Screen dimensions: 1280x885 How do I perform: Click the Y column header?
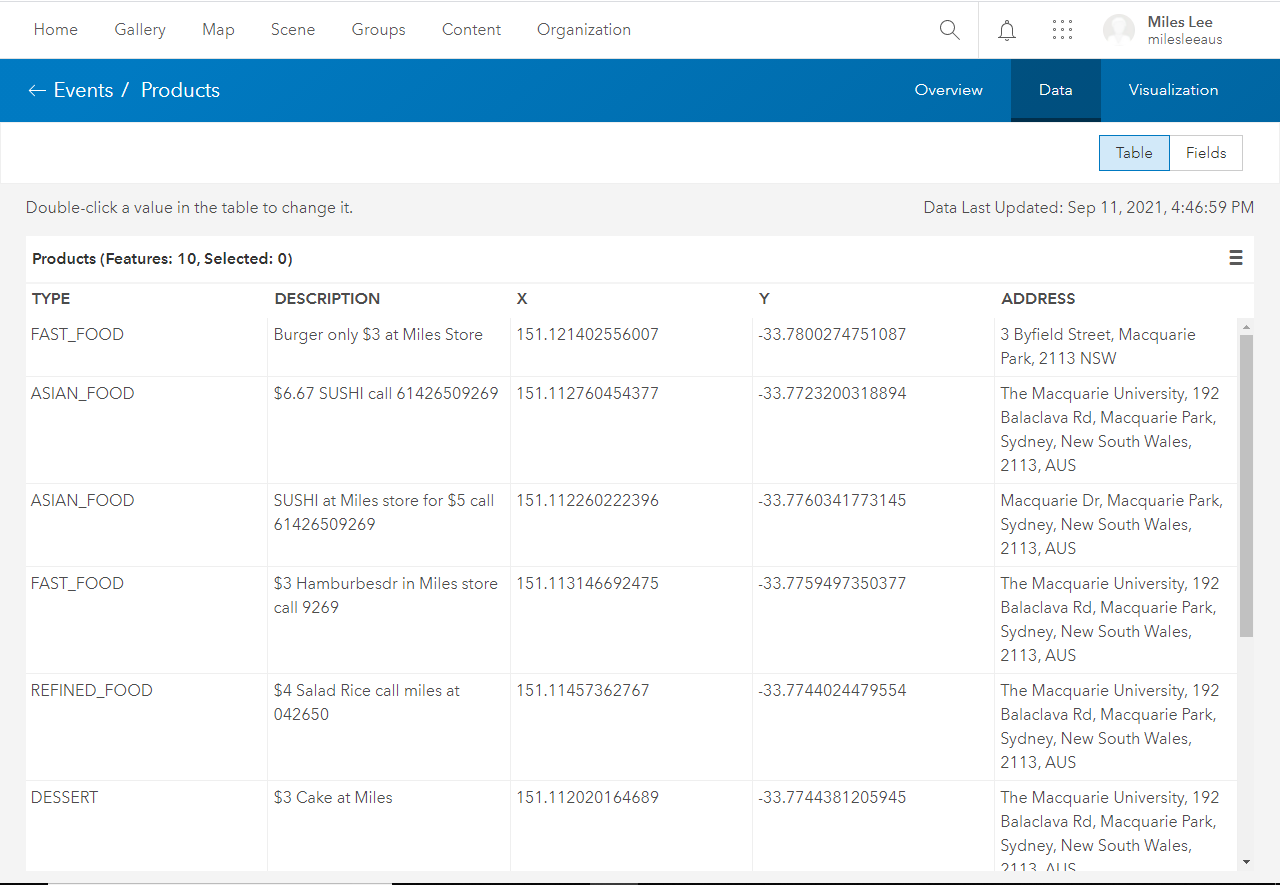(765, 299)
